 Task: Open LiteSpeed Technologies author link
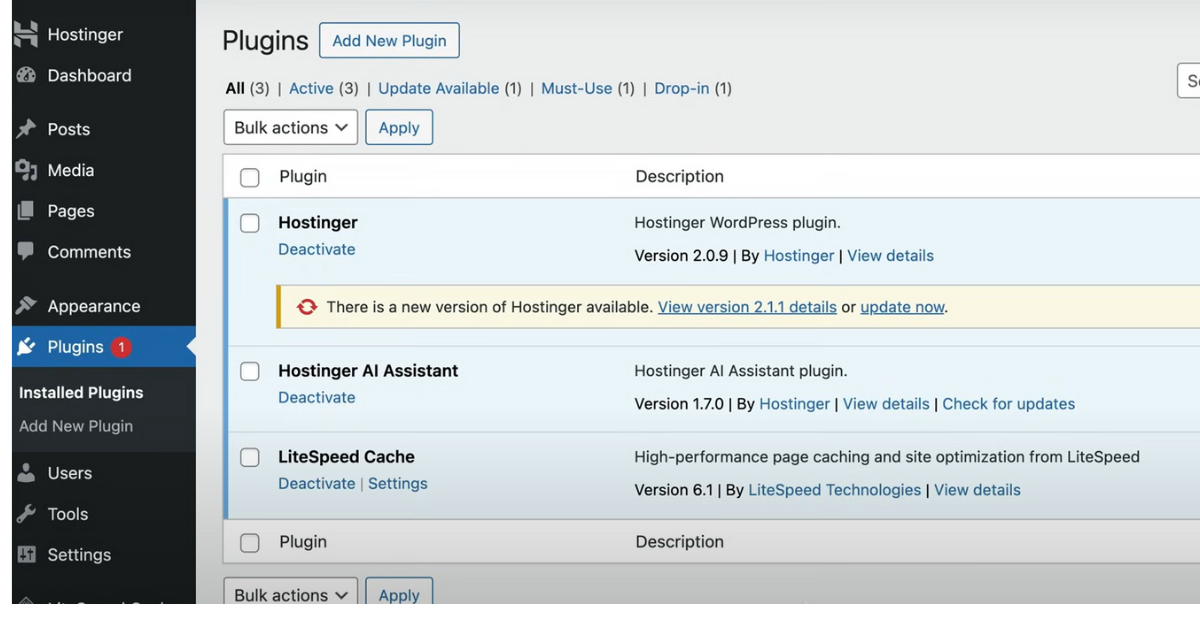coord(834,490)
